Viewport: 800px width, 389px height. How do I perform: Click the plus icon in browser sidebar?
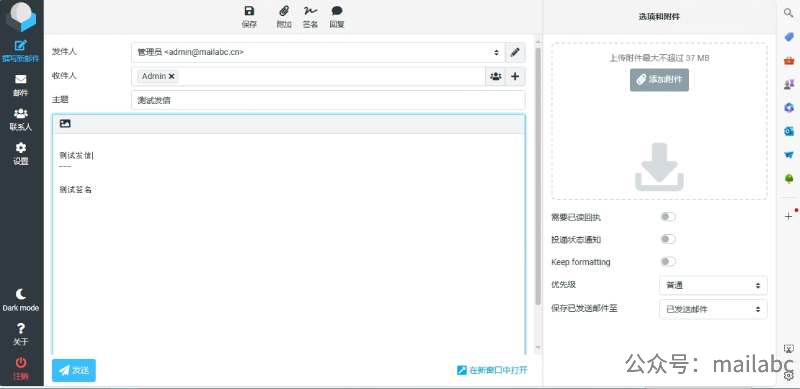pyautogui.click(x=789, y=216)
